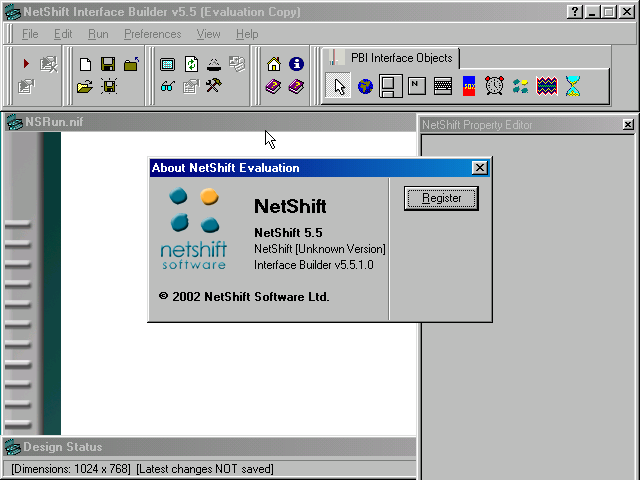Close the About NetShift Evaluation dialog

coord(479,168)
